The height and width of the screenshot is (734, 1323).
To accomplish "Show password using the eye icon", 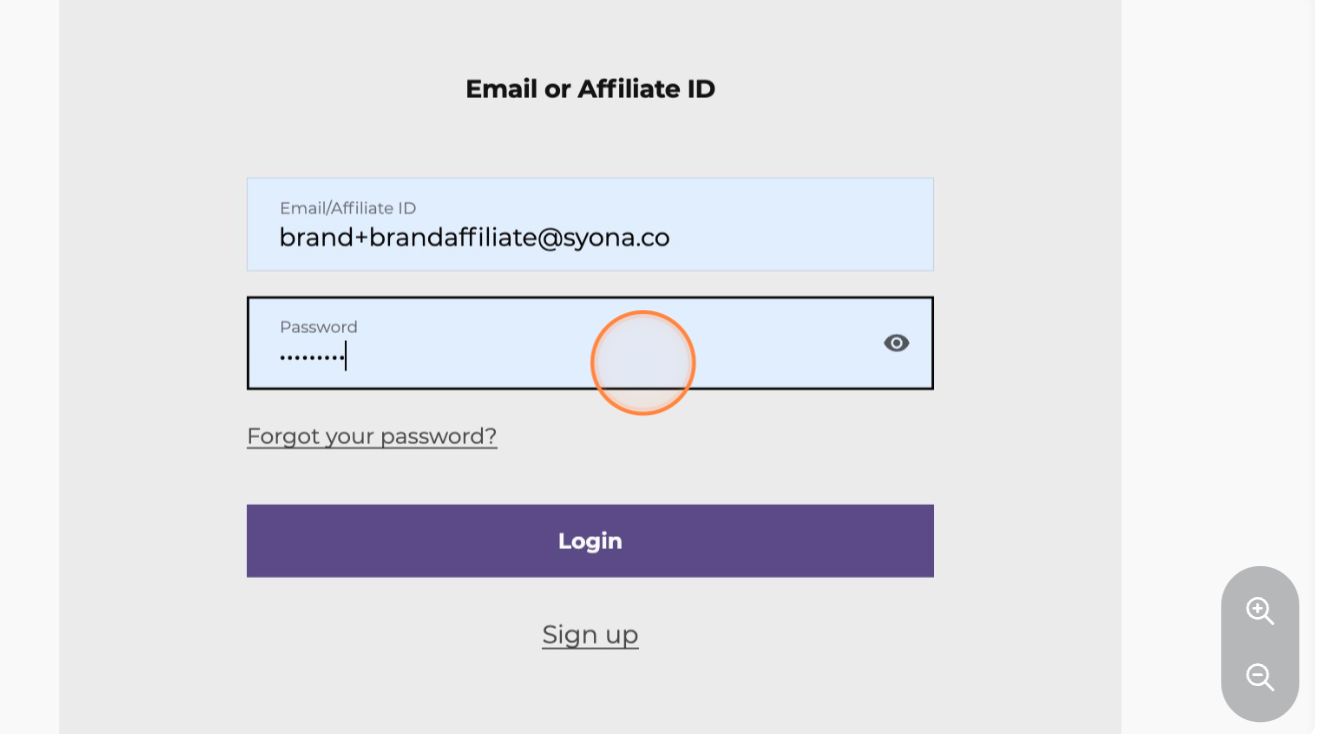I will (896, 343).
